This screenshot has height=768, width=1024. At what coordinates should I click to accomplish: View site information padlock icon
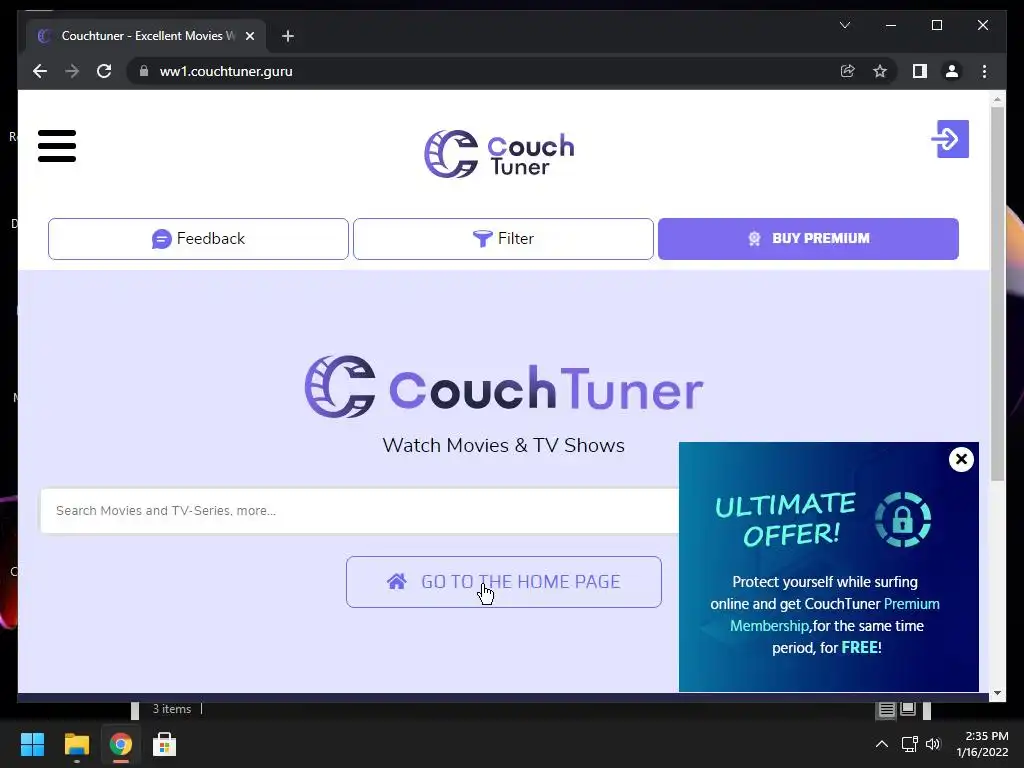[144, 71]
